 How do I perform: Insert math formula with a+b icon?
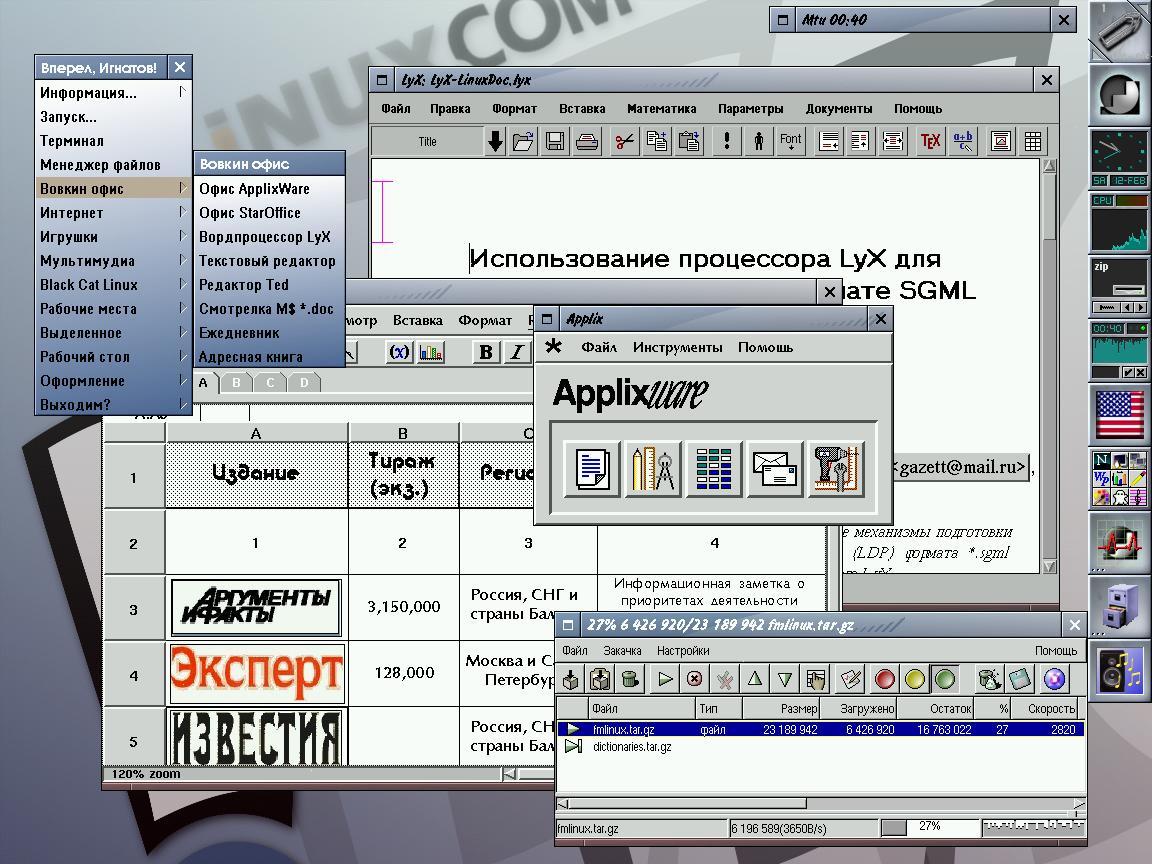[962, 140]
